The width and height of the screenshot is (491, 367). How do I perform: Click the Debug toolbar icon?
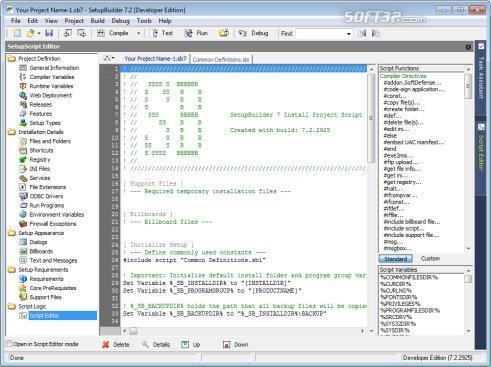pos(243,33)
